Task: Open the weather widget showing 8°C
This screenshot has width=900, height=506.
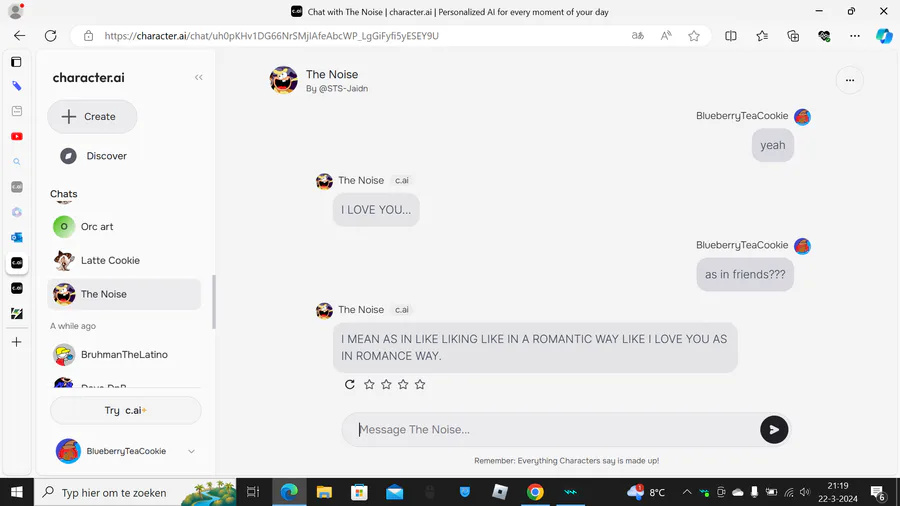Action: [x=646, y=492]
